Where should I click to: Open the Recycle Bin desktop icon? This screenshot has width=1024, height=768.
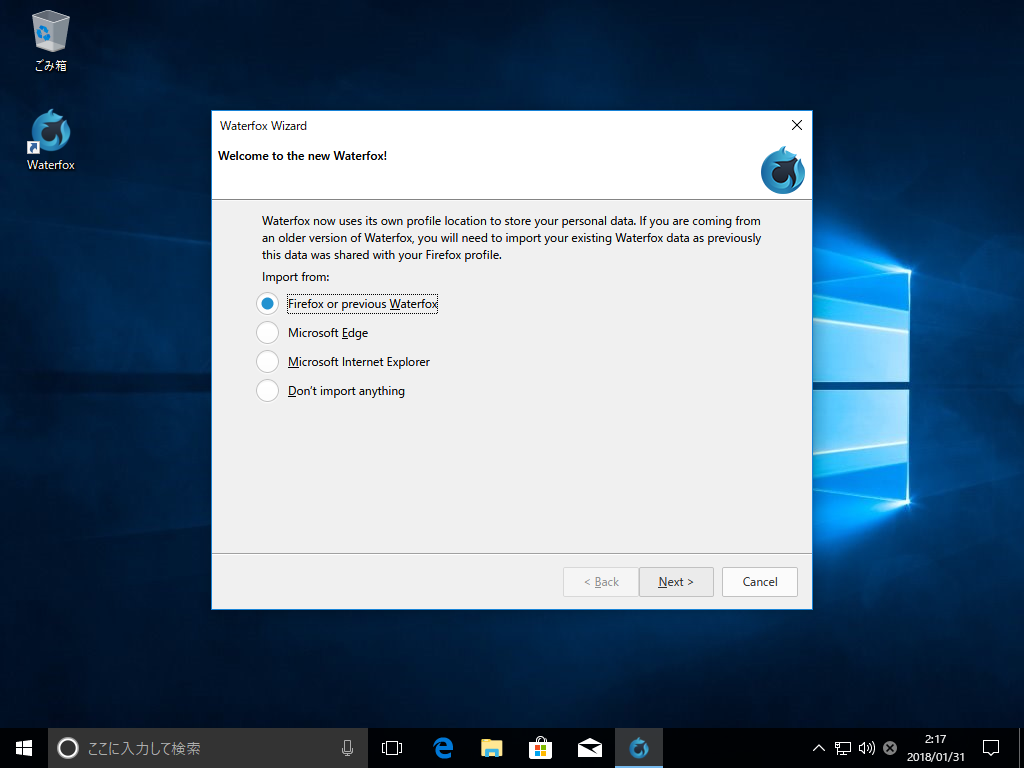point(50,40)
